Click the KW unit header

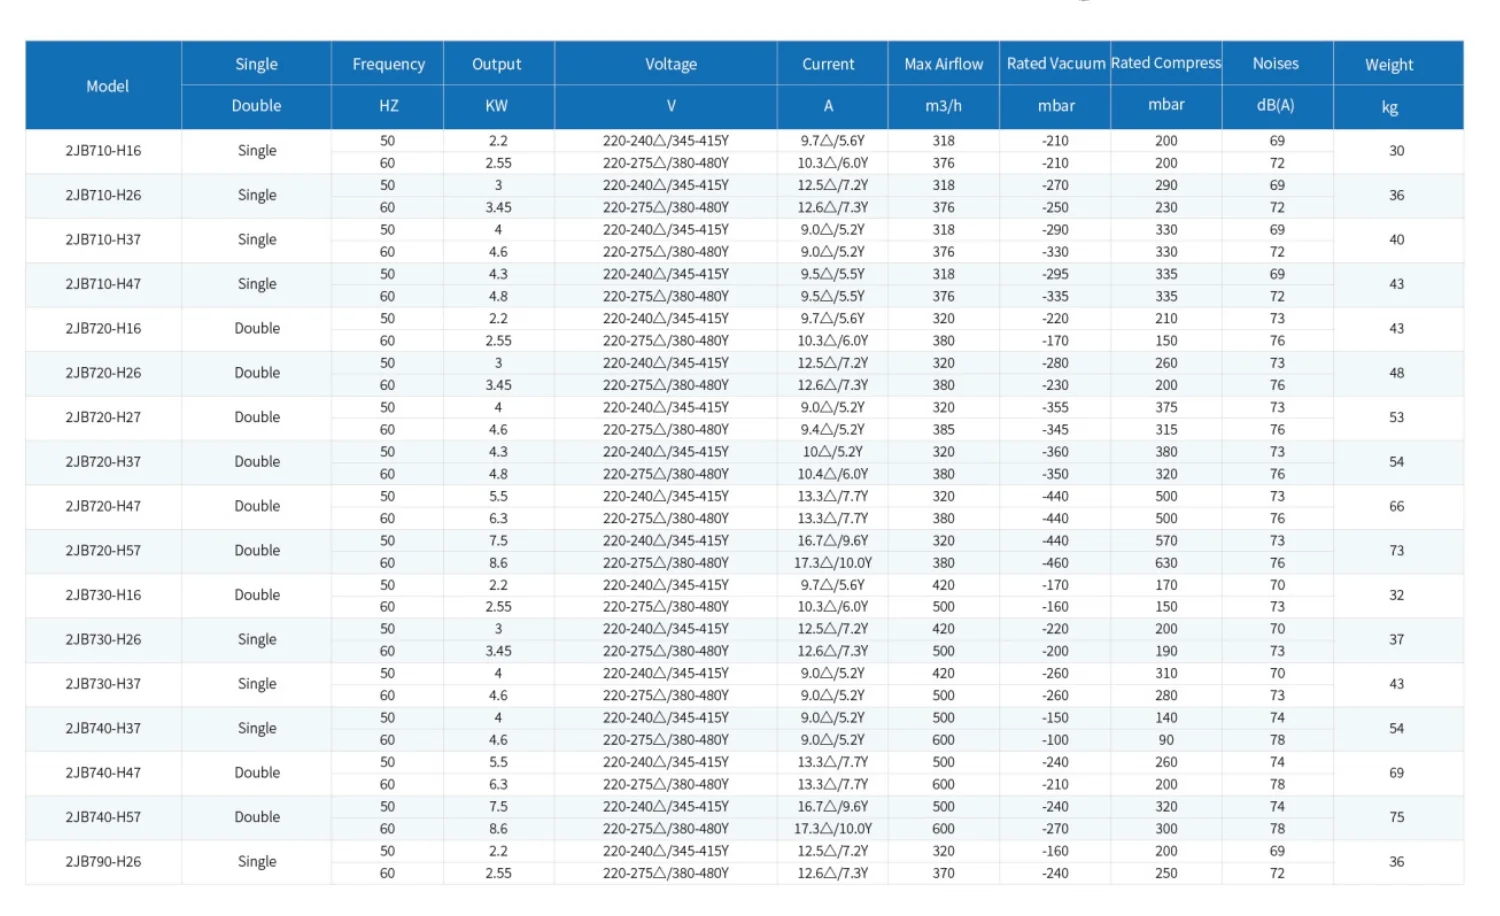[497, 106]
